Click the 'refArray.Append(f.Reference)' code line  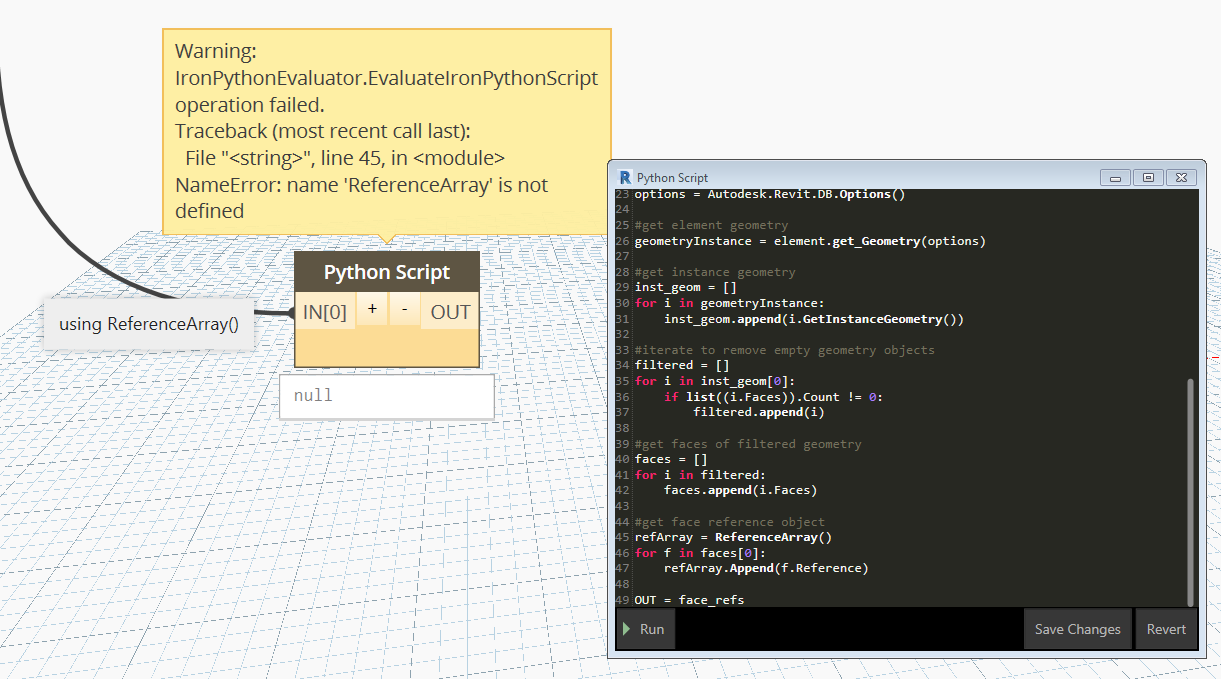[x=765, y=568]
